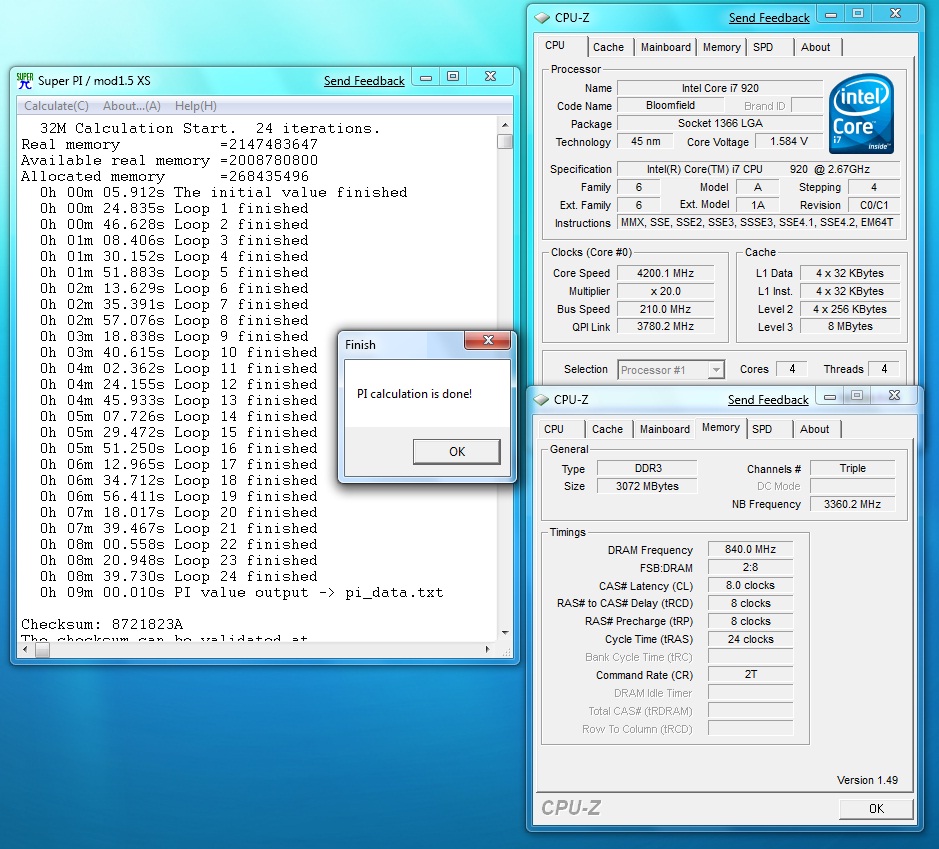The image size is (939, 849).
Task: Expand the Processor #1 selection dropdown
Action: pos(716,370)
